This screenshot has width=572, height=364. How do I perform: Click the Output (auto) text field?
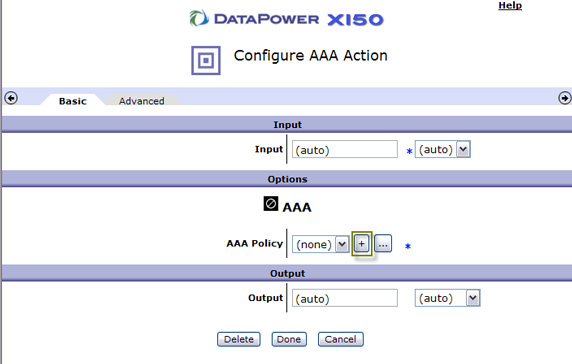345,298
